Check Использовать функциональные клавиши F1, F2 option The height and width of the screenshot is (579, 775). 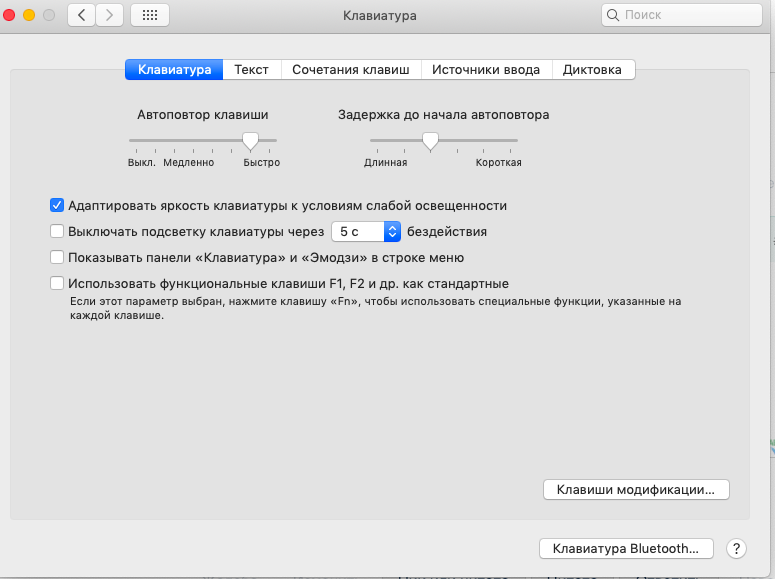point(57,283)
